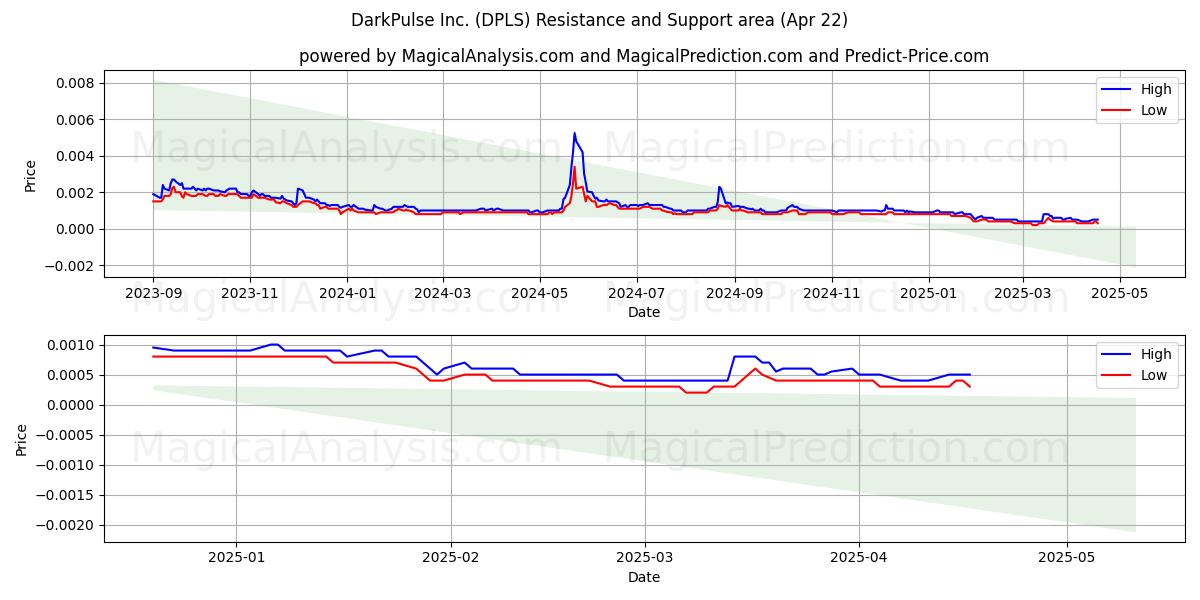The image size is (1200, 600).
Task: Click the '0.004' y-axis label
Action: tap(76, 156)
